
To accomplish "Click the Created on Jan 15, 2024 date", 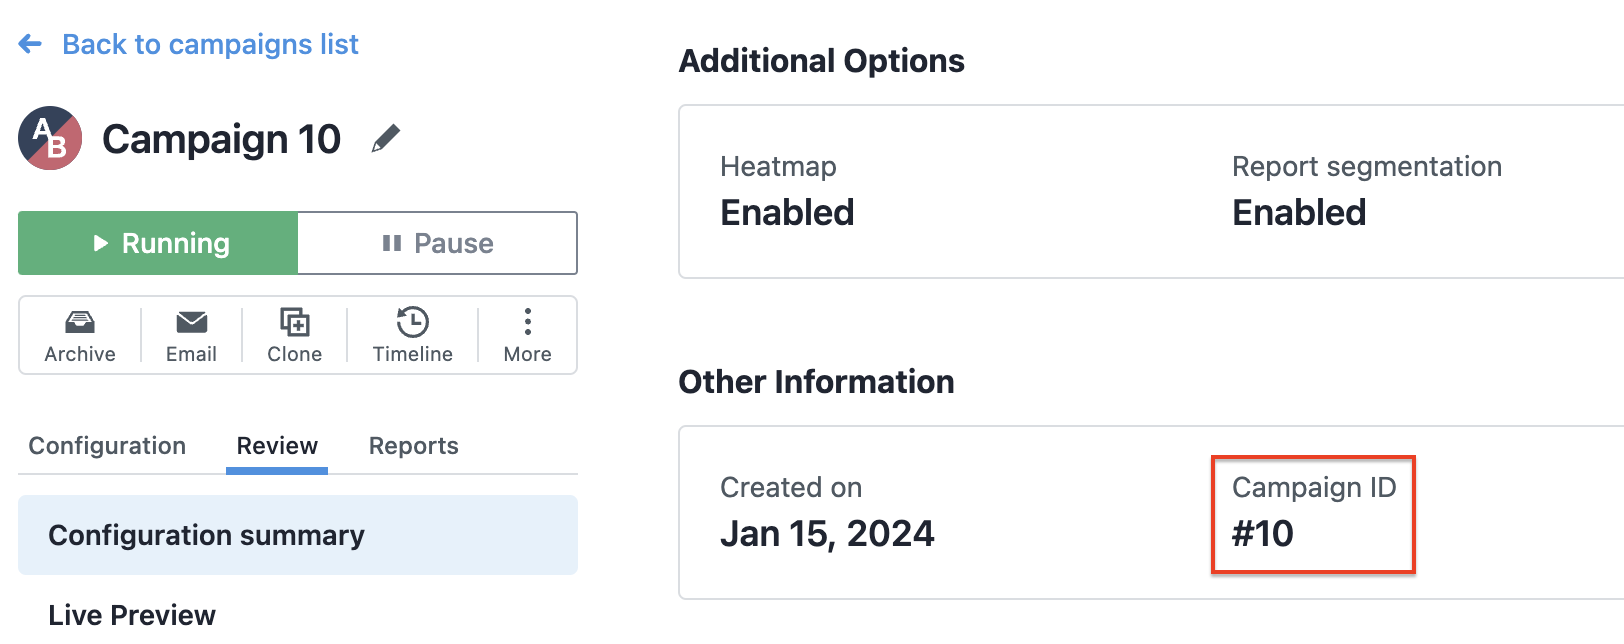I will [827, 534].
